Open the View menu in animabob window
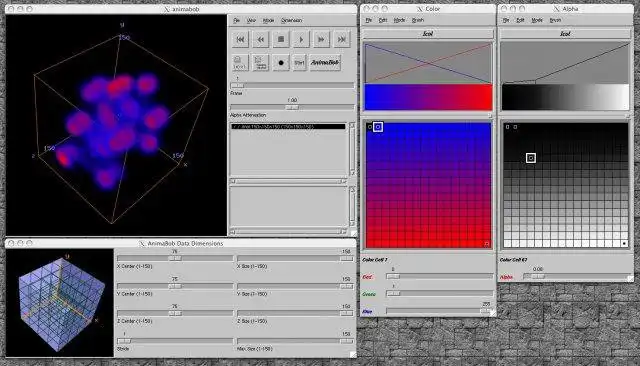Image resolution: width=640 pixels, height=366 pixels. coord(251,20)
